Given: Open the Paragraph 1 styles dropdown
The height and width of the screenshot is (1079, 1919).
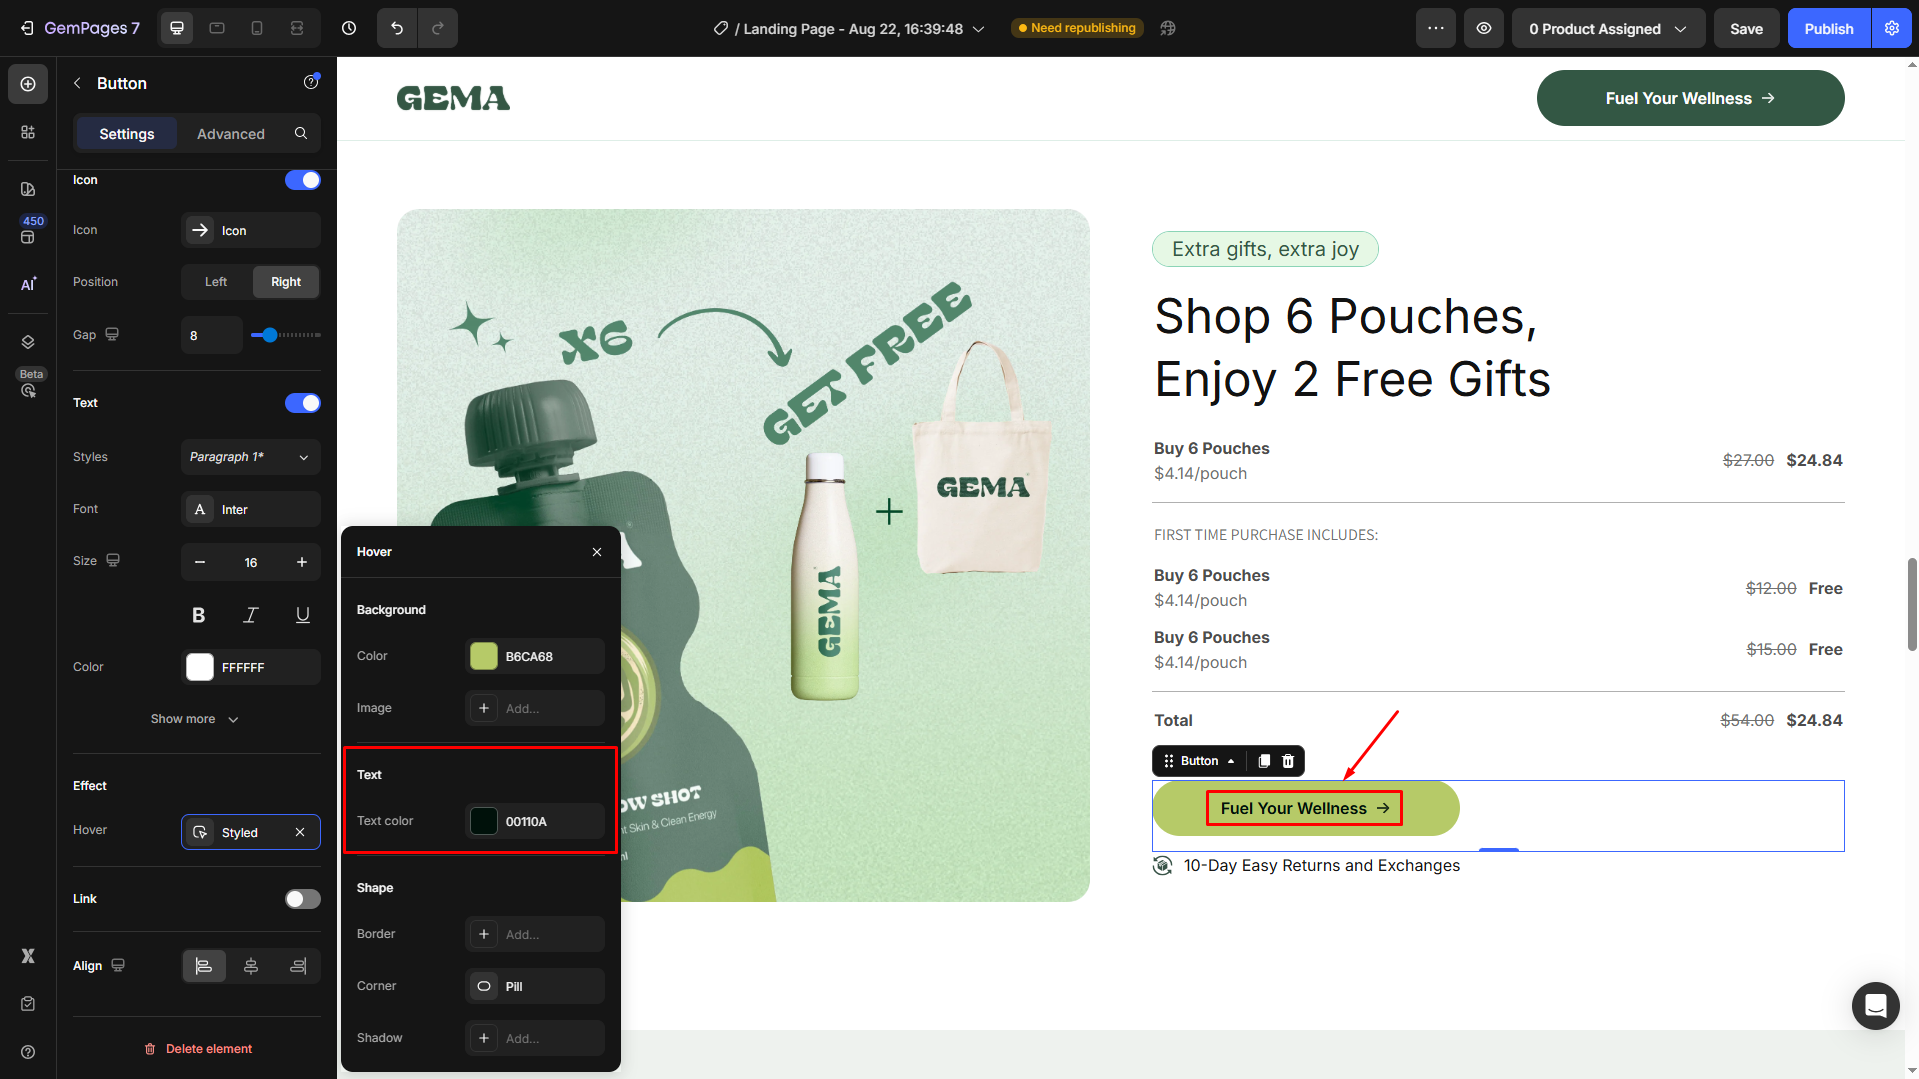Looking at the screenshot, I should click(x=250, y=457).
